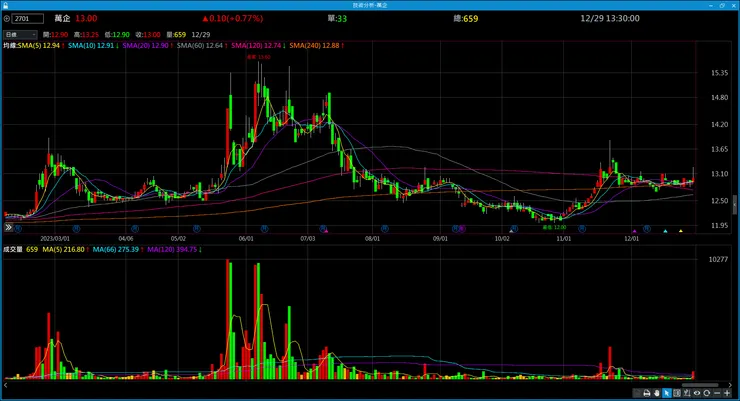Click the 05/02 date axis label
The width and height of the screenshot is (740, 401).
click(x=178, y=239)
